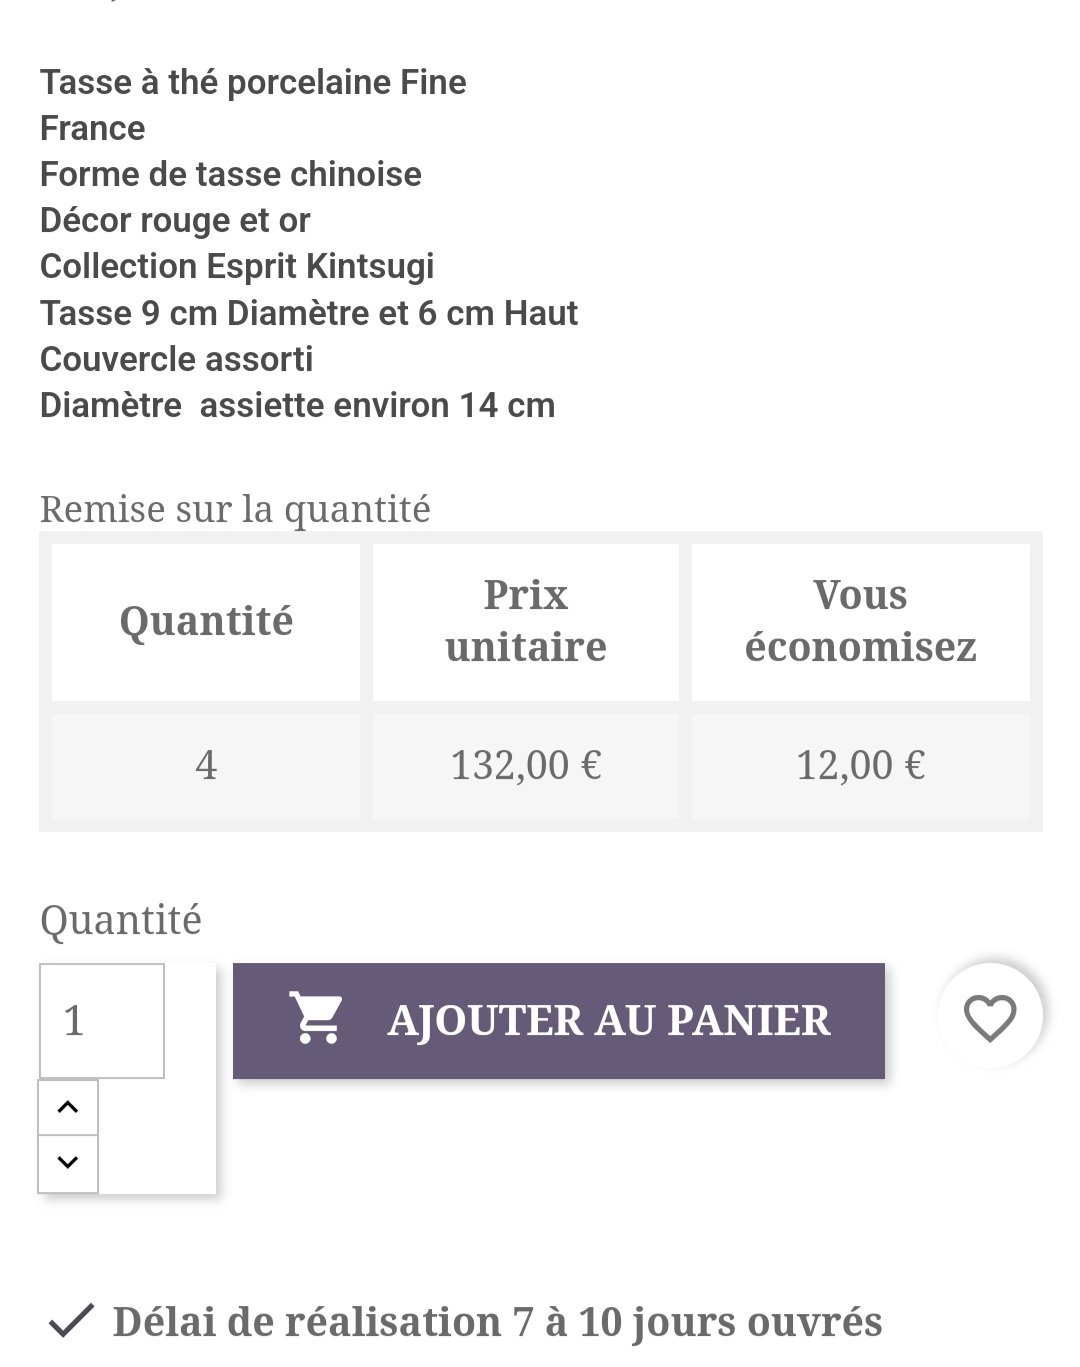Click the quantity 4 discount cell
The height and width of the screenshot is (1367, 1080).
[206, 766]
